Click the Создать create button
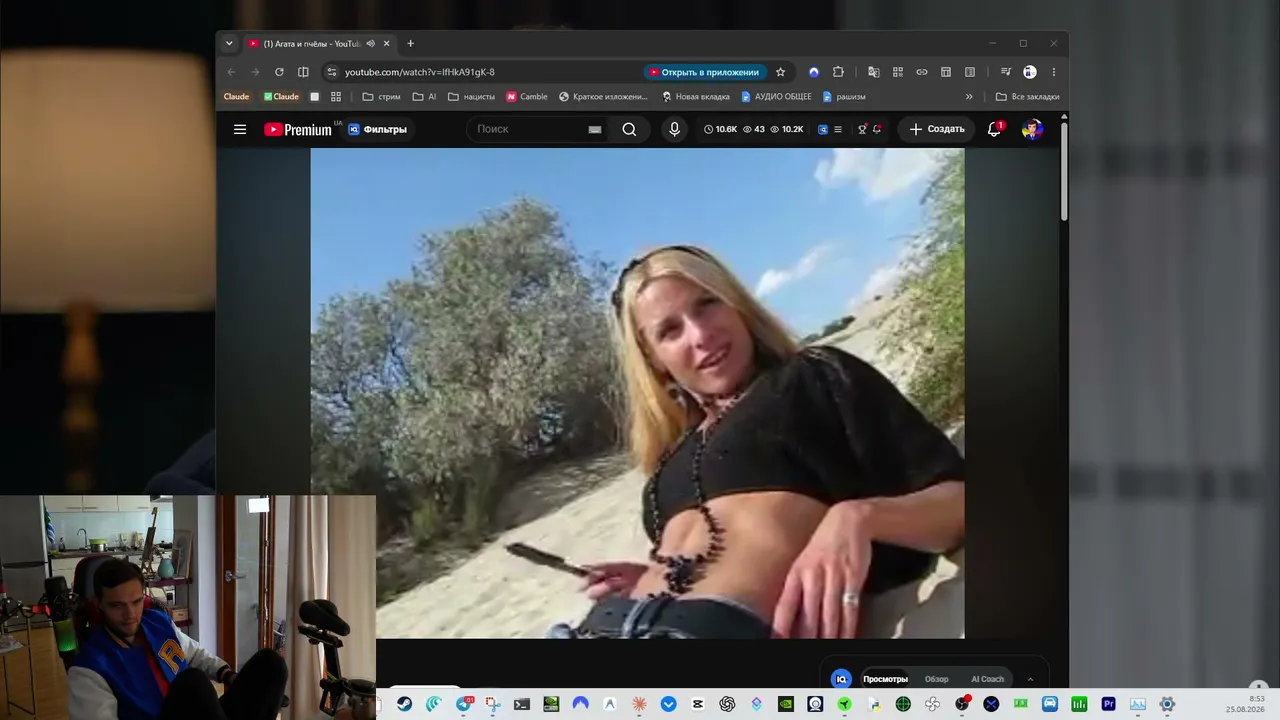The image size is (1280, 720). pyautogui.click(x=937, y=129)
